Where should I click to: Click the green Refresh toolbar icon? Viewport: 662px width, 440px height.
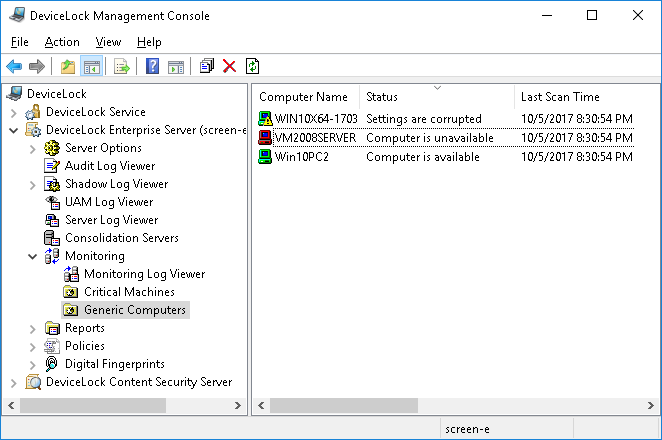click(252, 67)
